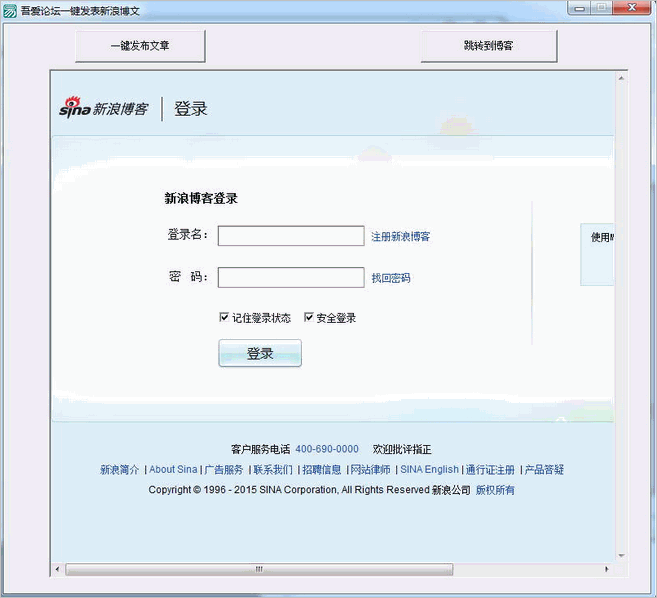Click the vertical scrollbar down arrow

(x=621, y=556)
